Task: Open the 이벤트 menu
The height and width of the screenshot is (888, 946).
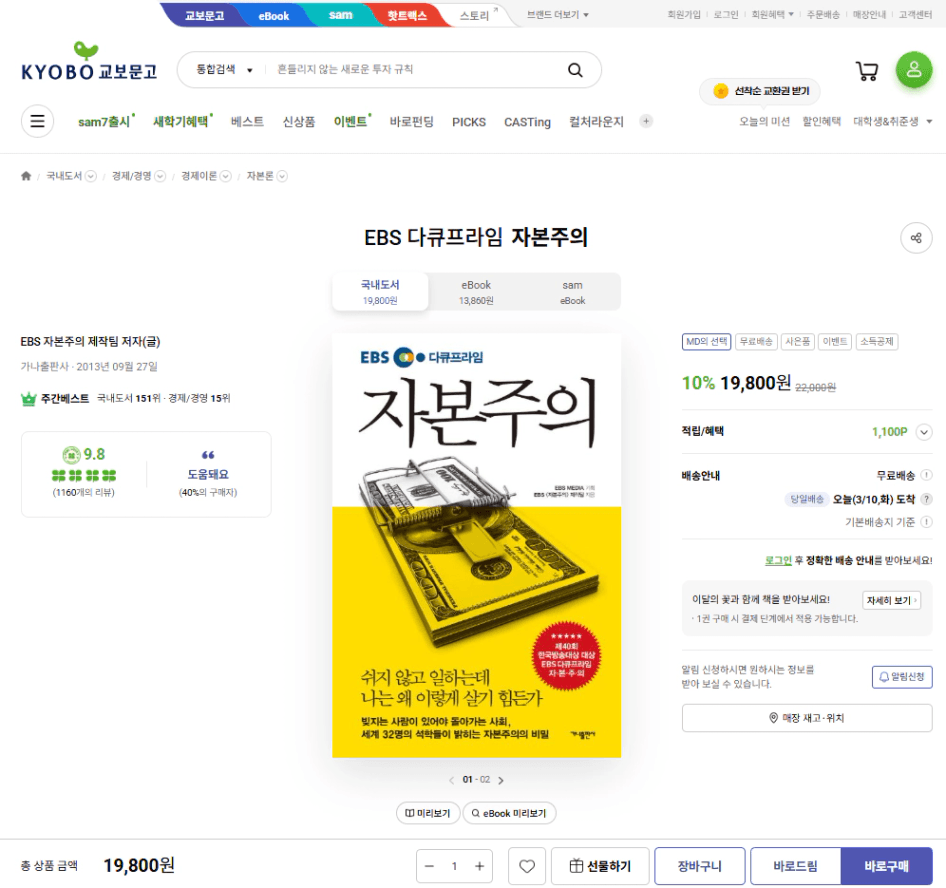Action: point(351,122)
